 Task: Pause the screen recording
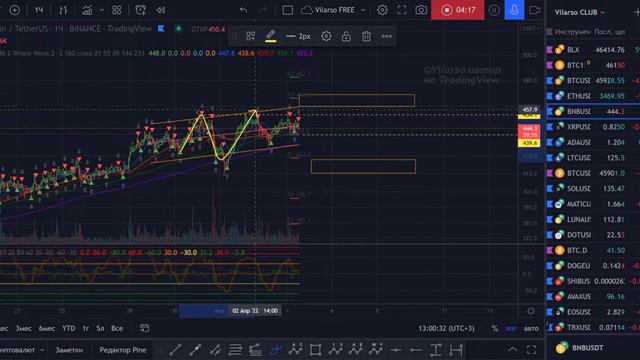click(494, 10)
